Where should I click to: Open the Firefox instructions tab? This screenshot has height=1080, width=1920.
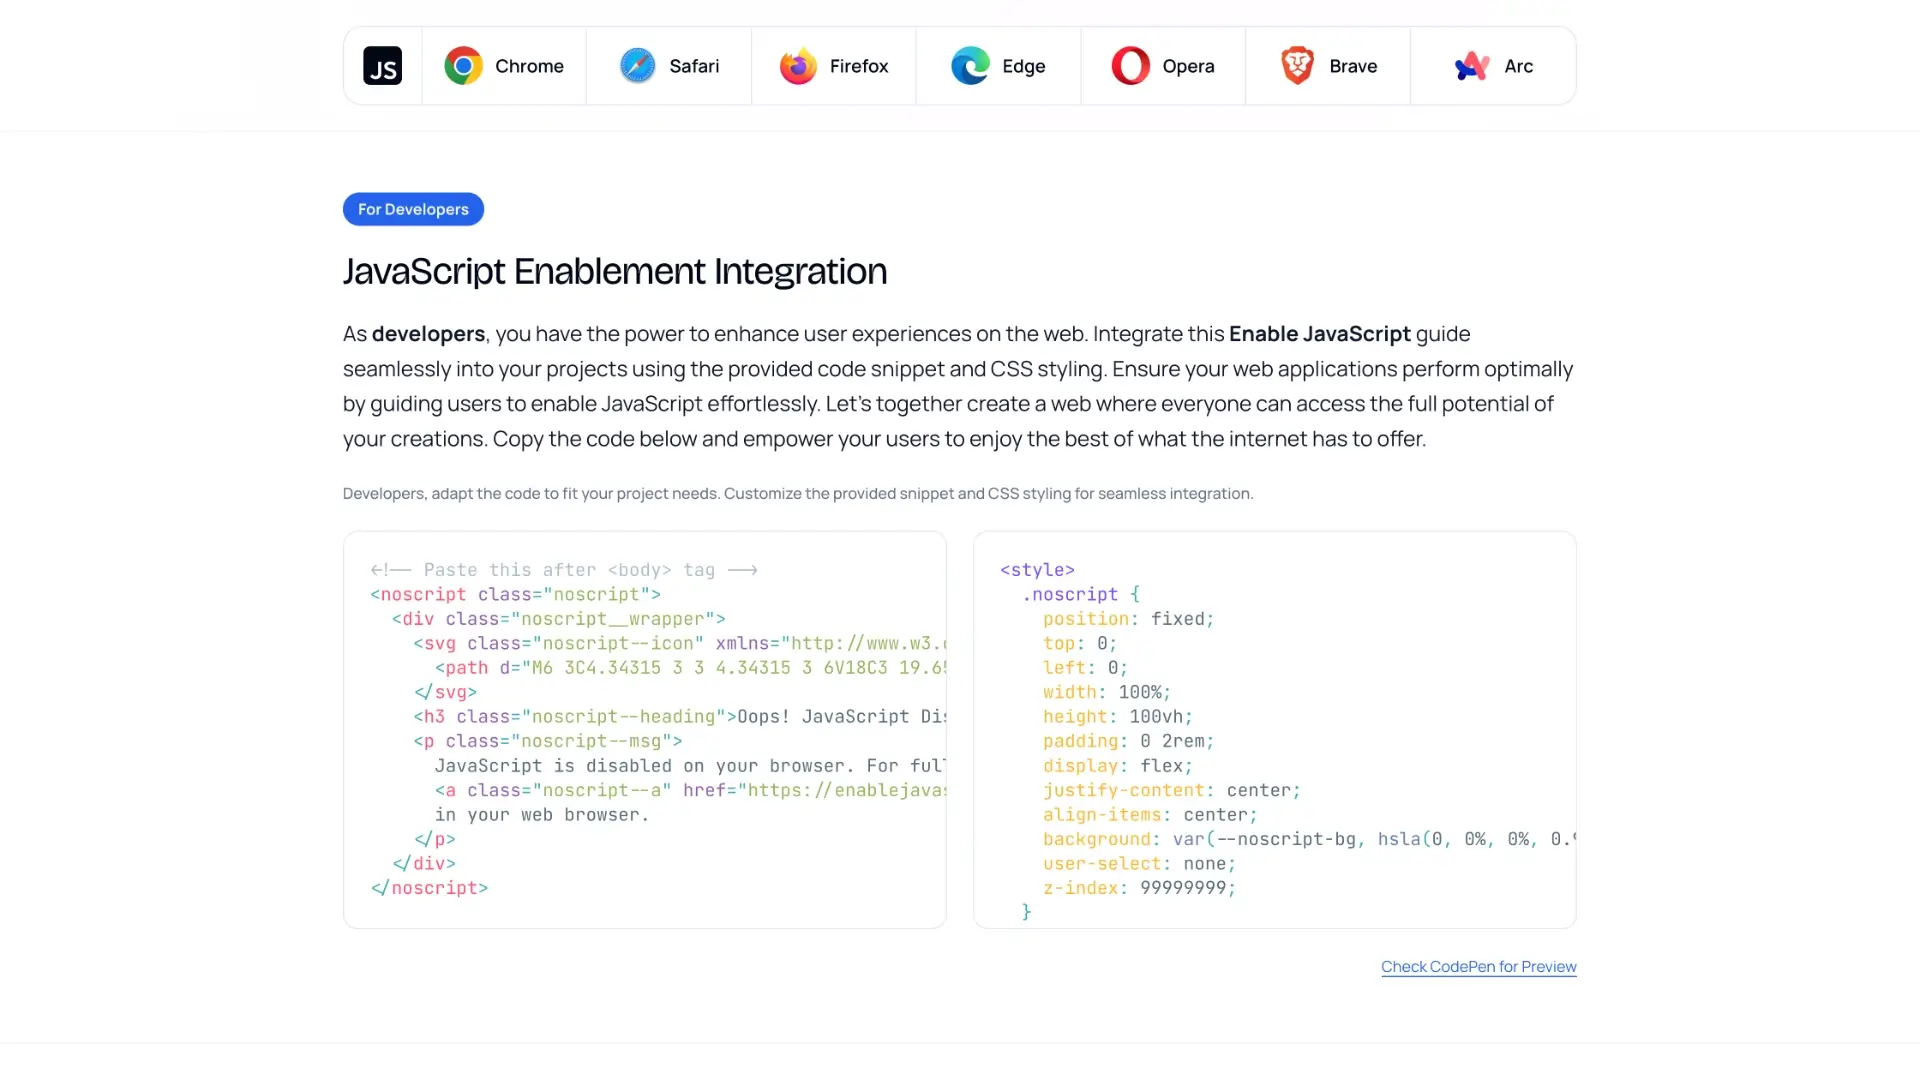tap(833, 65)
